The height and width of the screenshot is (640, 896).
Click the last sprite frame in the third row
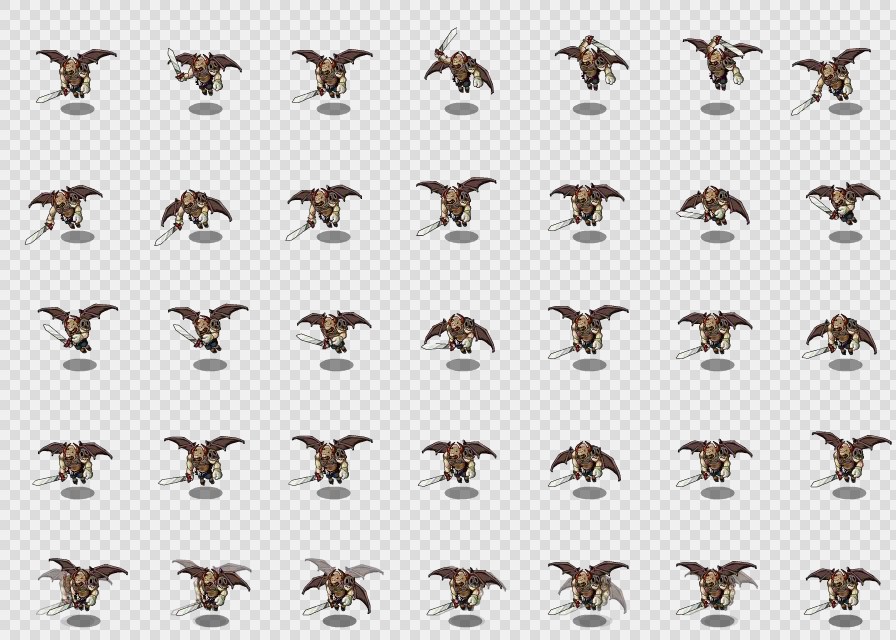tap(842, 334)
